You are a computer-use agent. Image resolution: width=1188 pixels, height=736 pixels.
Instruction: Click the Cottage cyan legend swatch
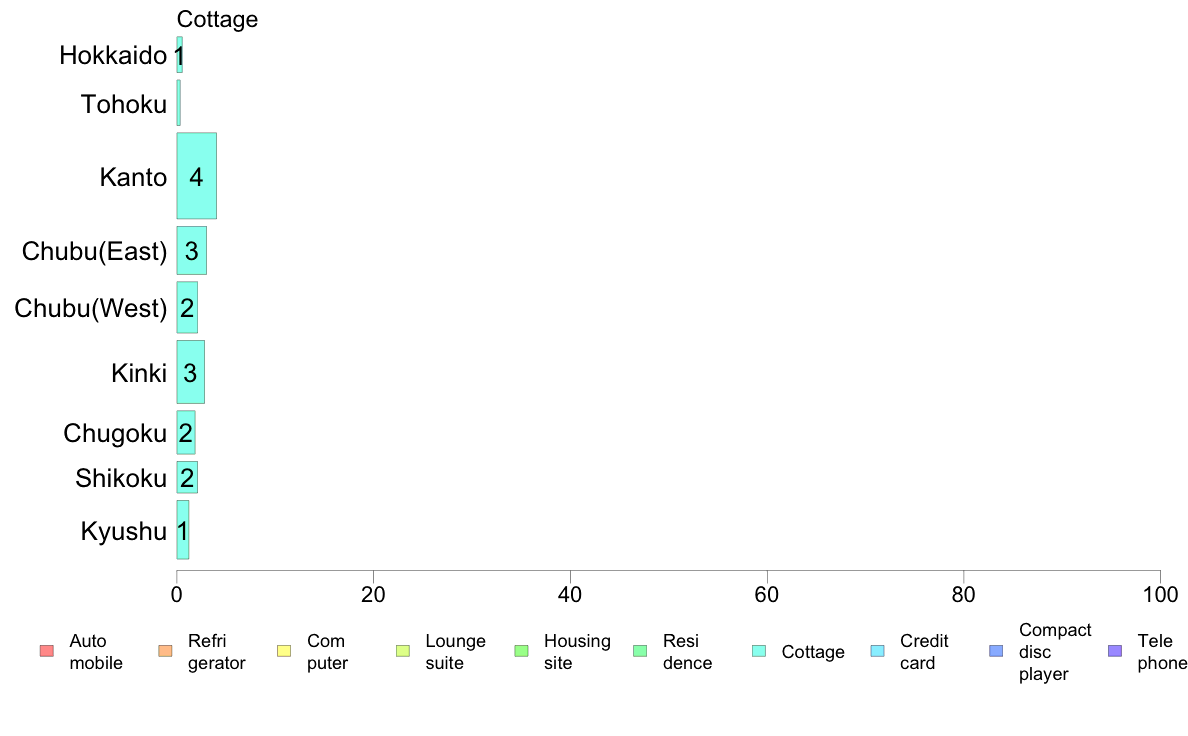pyautogui.click(x=759, y=651)
